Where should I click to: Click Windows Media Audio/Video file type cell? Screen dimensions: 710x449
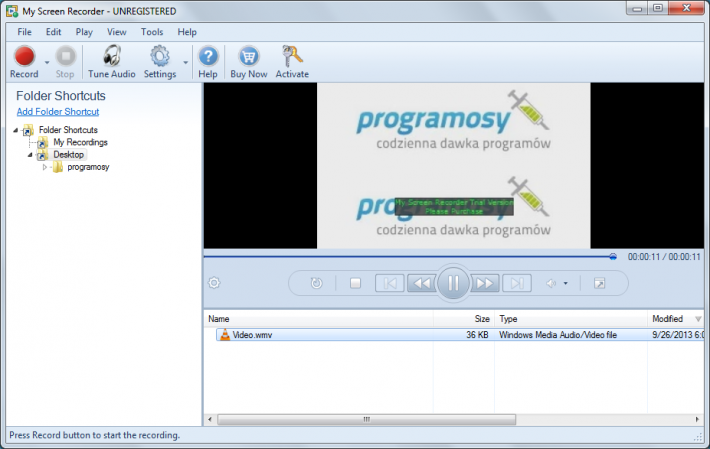click(x=558, y=335)
